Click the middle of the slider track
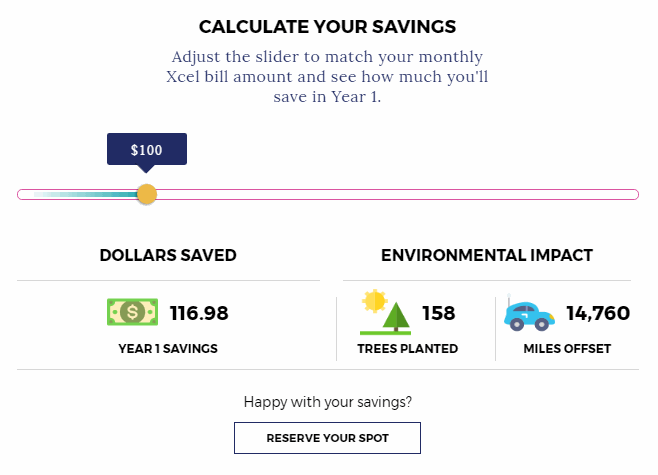 328,194
